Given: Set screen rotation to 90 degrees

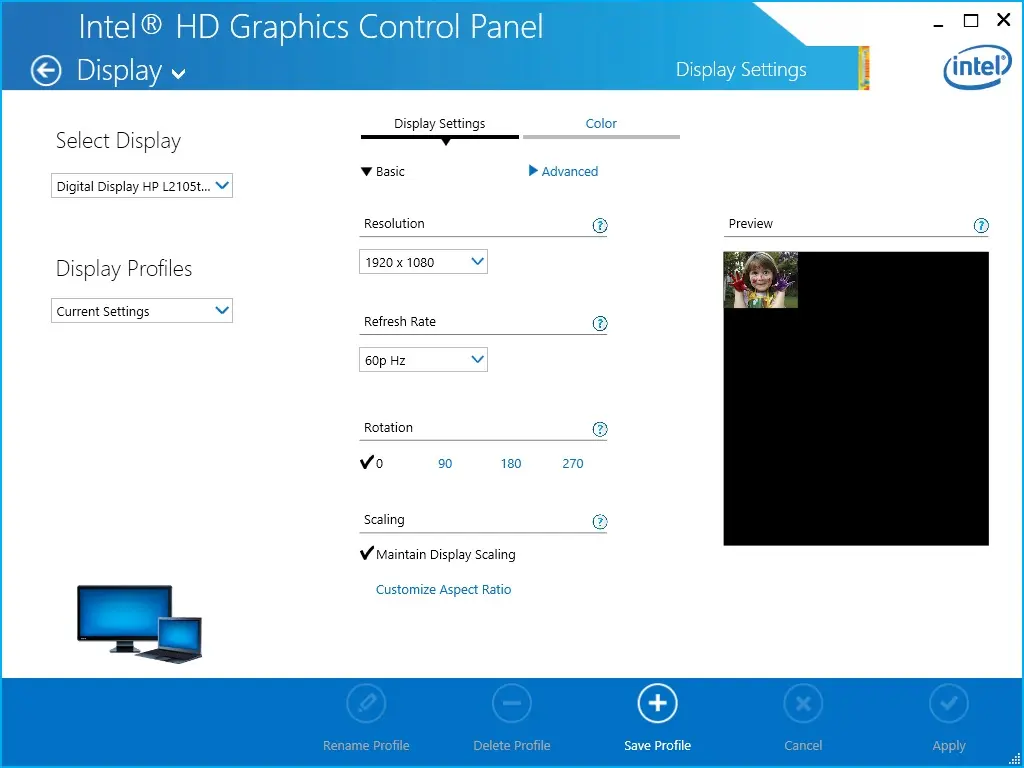Looking at the screenshot, I should tap(445, 463).
